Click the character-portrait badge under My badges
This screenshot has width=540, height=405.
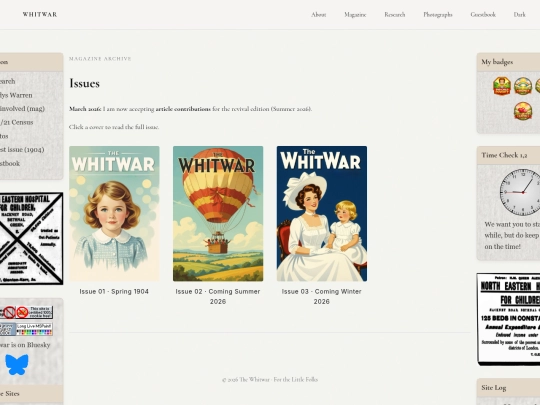[502, 86]
